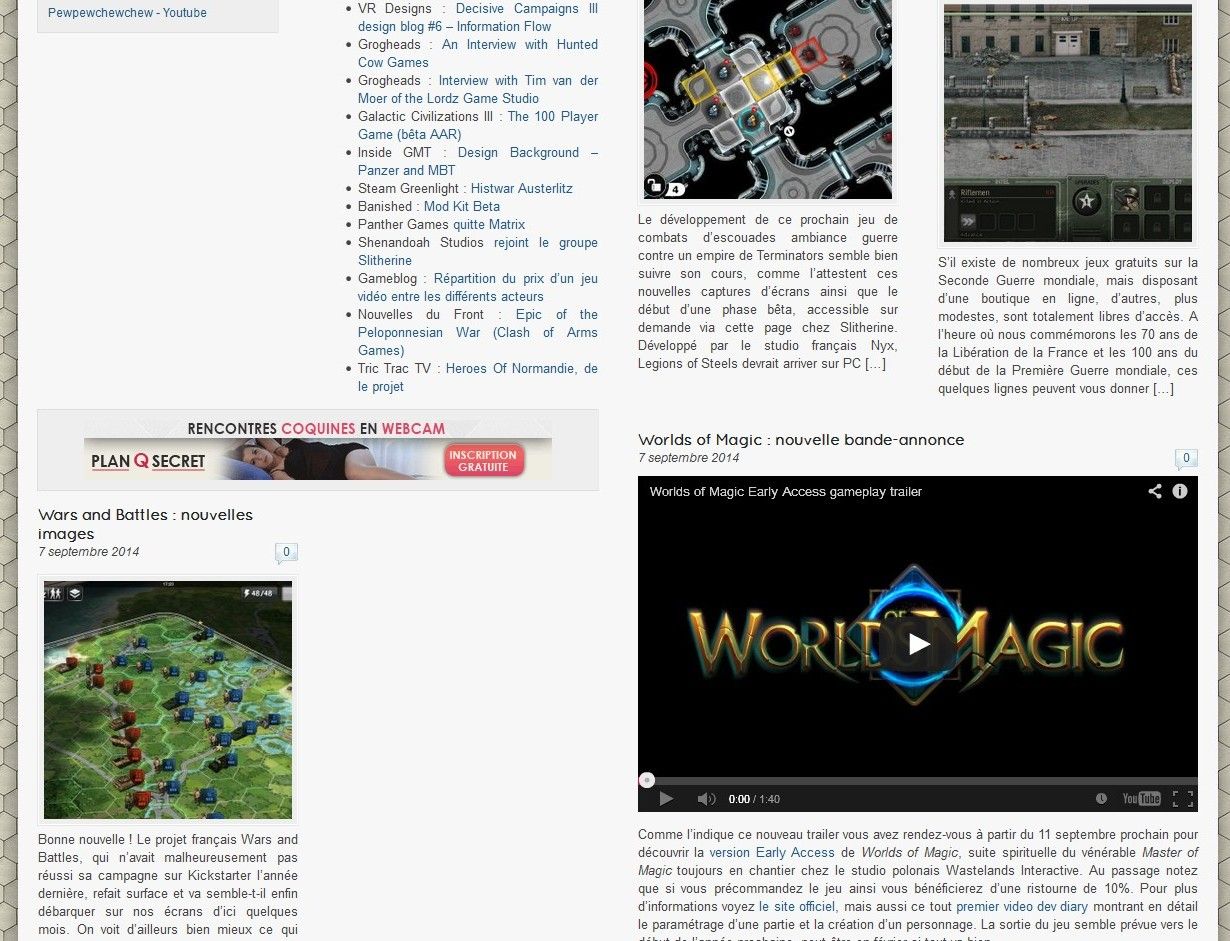This screenshot has height=941, width=1230.
Task: Open the Wars and Battles hex map thumbnail
Action: [x=168, y=700]
